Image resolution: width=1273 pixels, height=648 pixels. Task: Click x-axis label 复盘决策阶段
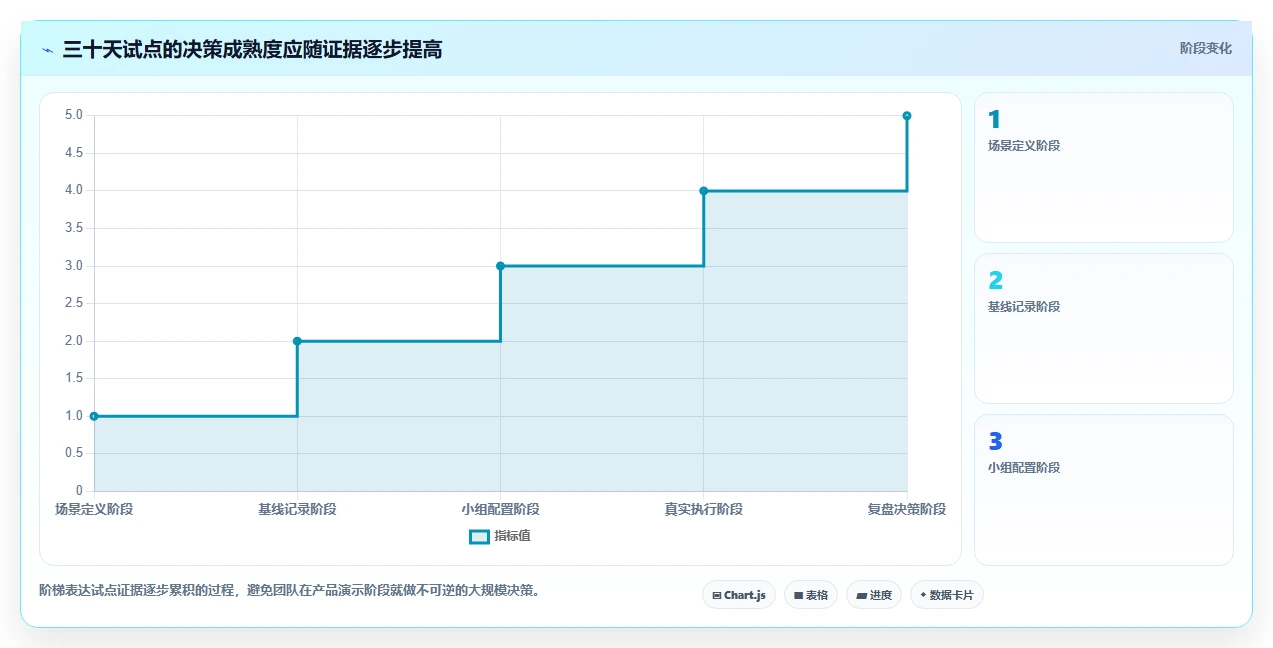coord(907,509)
